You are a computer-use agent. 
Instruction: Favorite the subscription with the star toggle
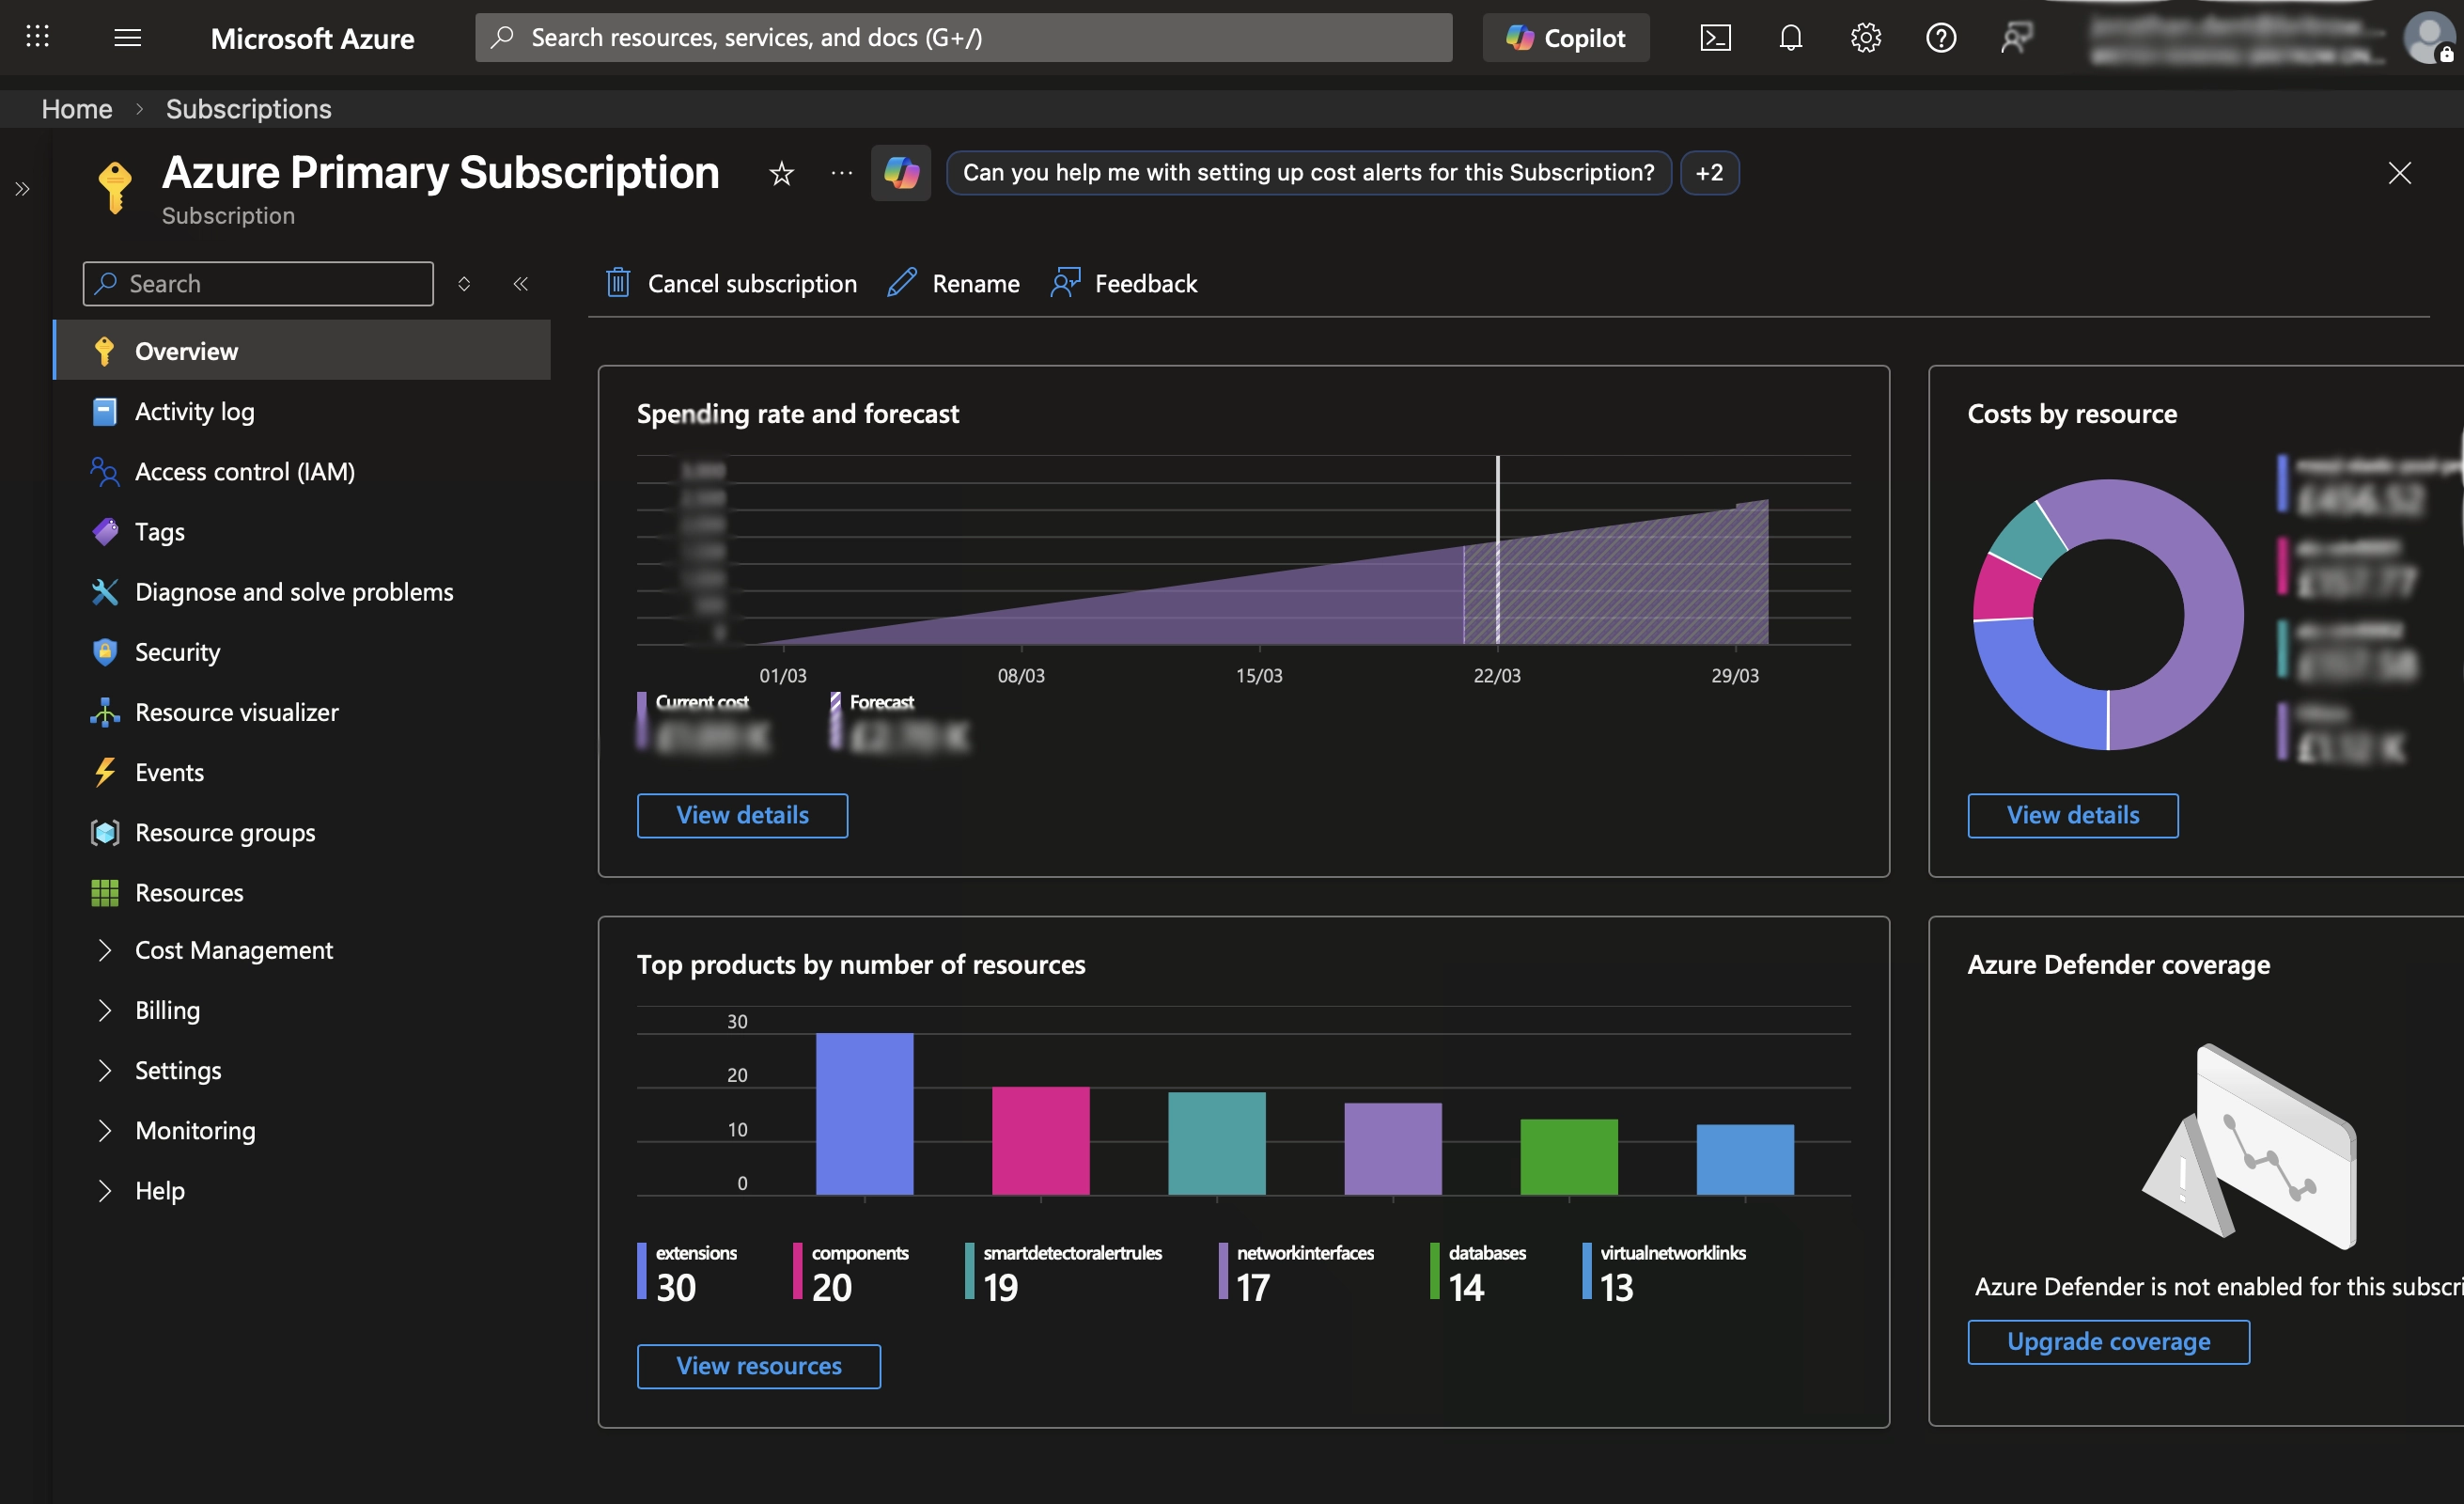(780, 173)
